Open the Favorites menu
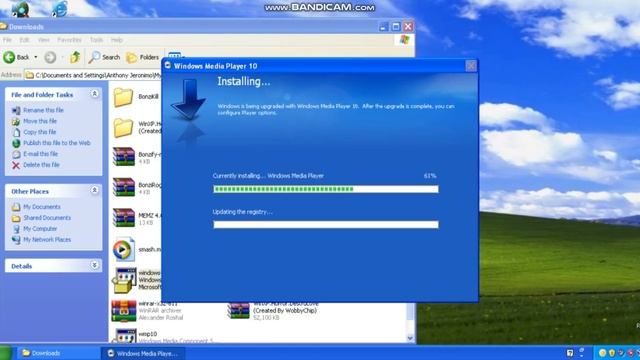The image size is (640, 360). coord(69,40)
